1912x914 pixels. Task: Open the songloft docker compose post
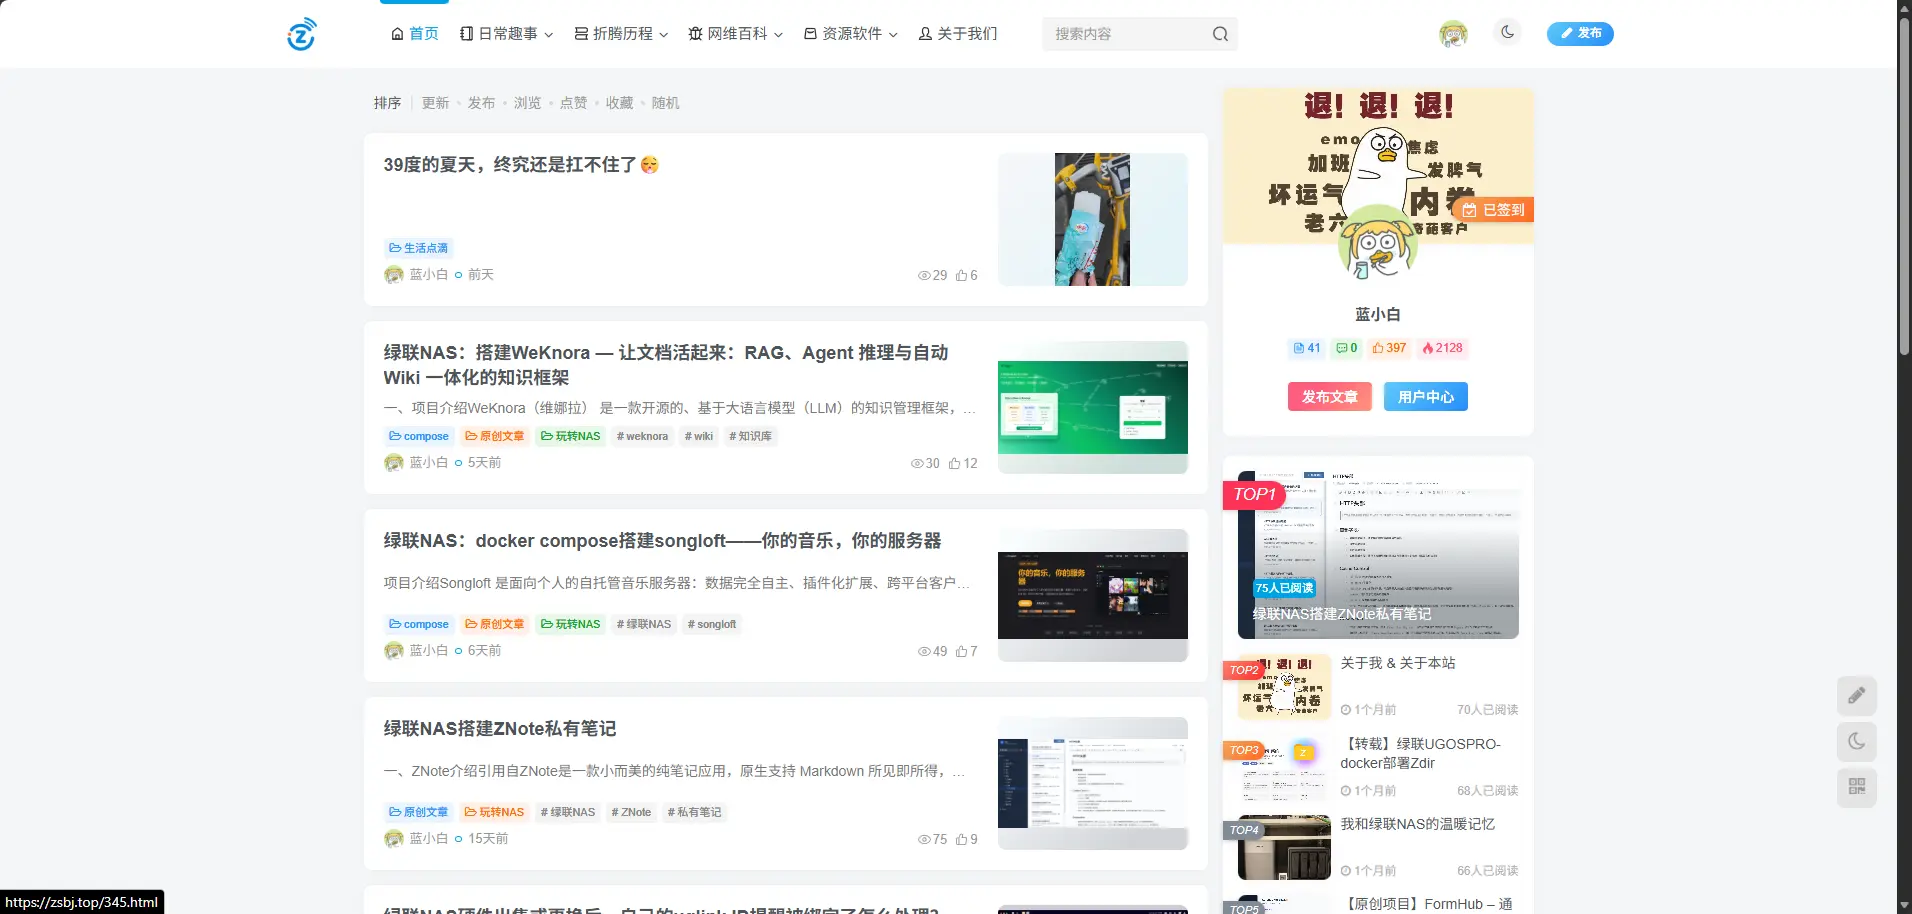662,541
